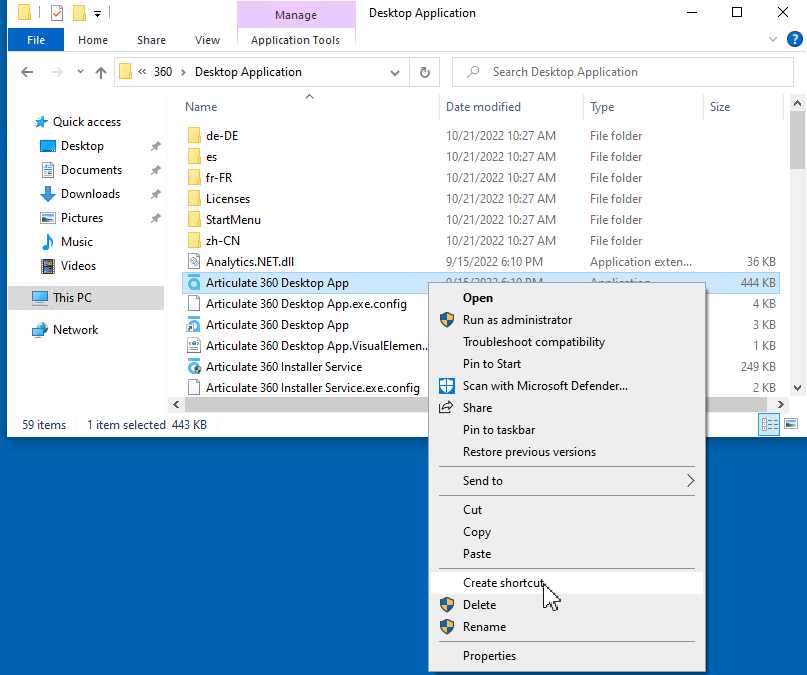Click the vertical scrollbar down arrow
Image resolution: width=807 pixels, height=675 pixels.
point(797,388)
